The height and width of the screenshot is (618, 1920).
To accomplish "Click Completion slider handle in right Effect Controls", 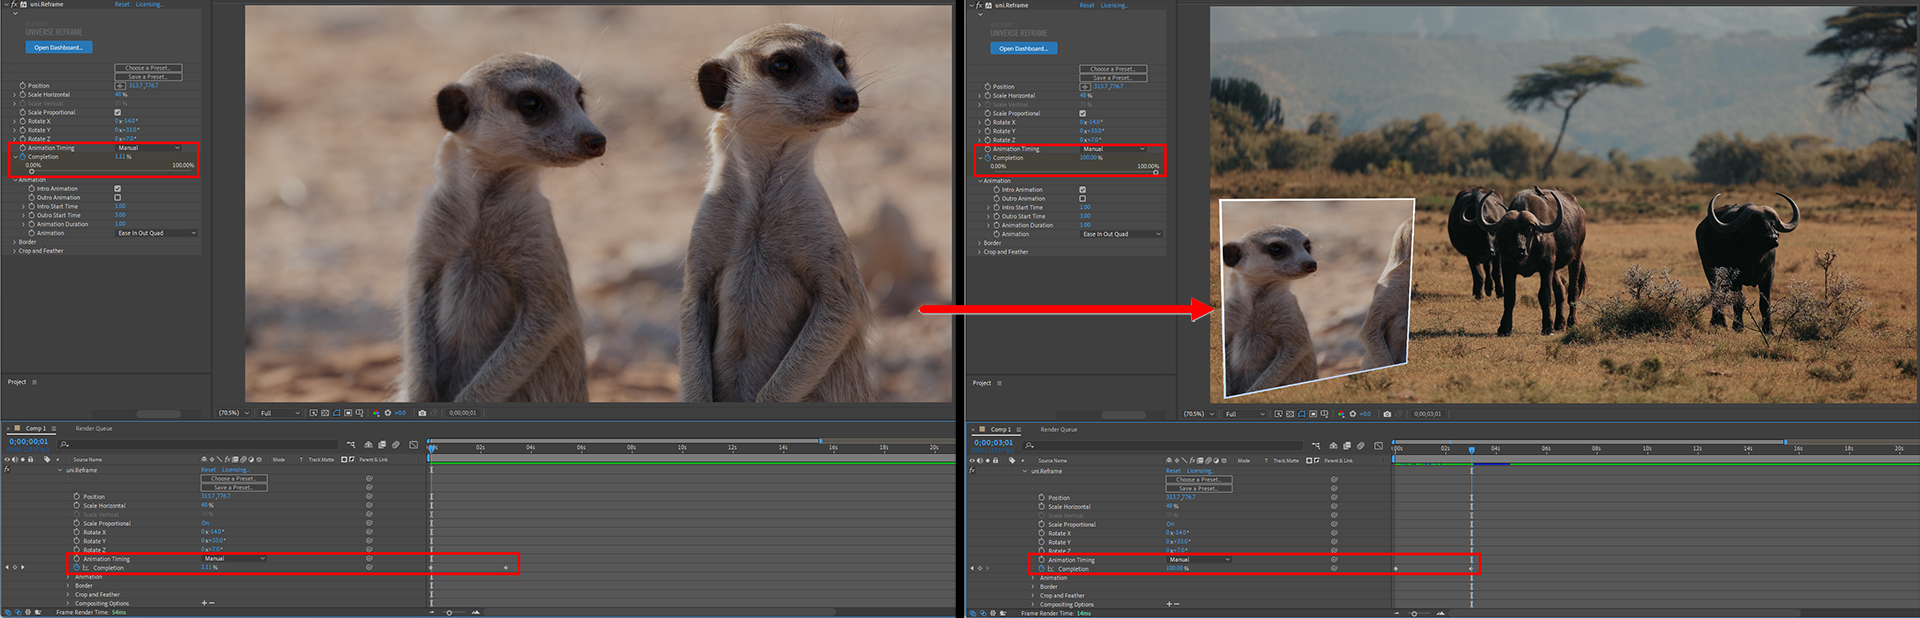I will pyautogui.click(x=1156, y=173).
